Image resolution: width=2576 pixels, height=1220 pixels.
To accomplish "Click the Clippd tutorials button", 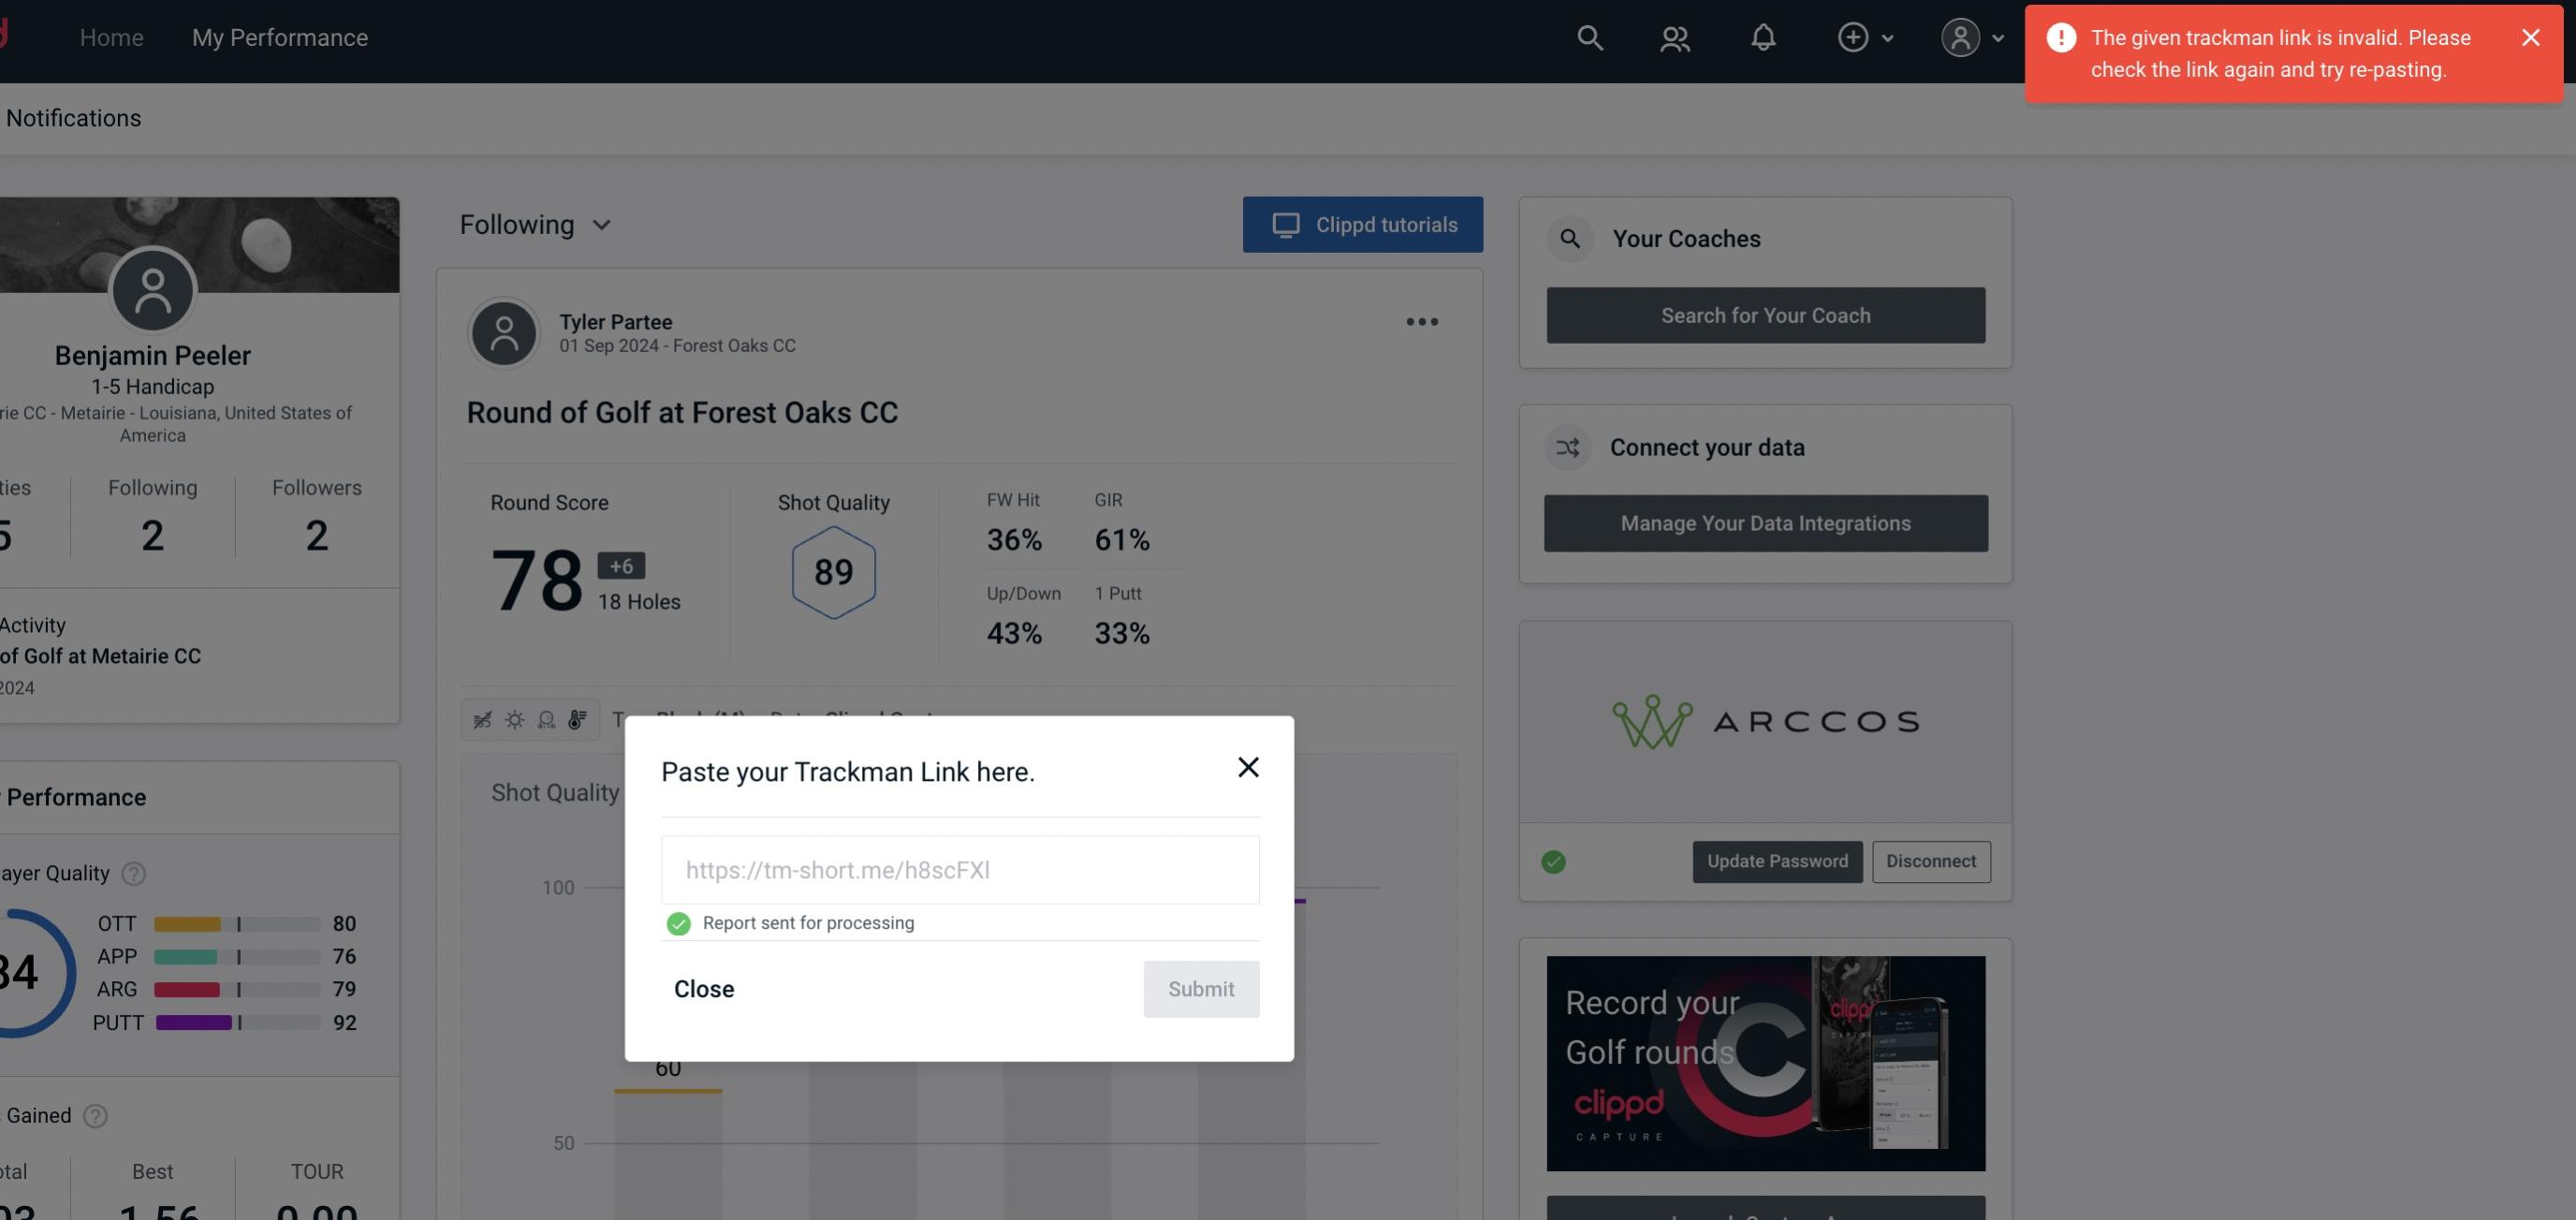I will (1364, 224).
